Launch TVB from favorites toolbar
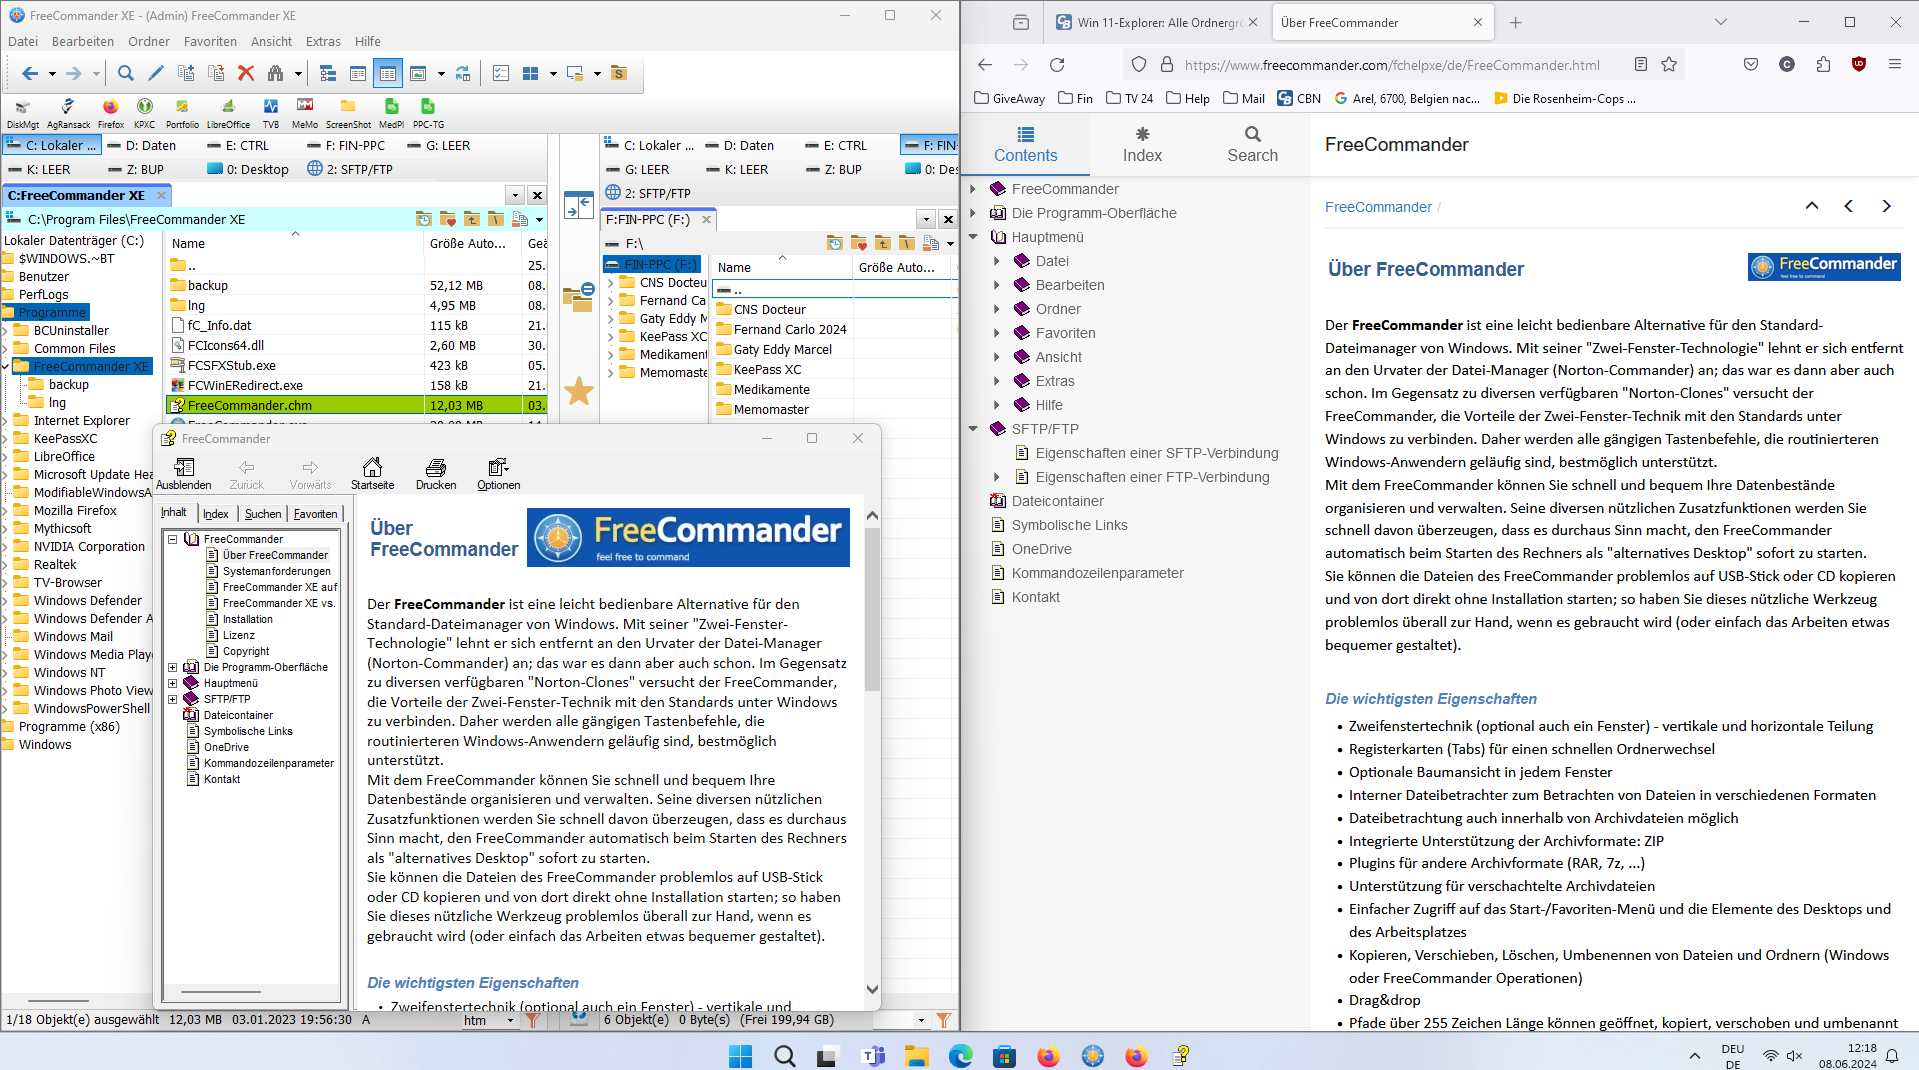Viewport: 1919px width, 1070px height. click(x=271, y=114)
